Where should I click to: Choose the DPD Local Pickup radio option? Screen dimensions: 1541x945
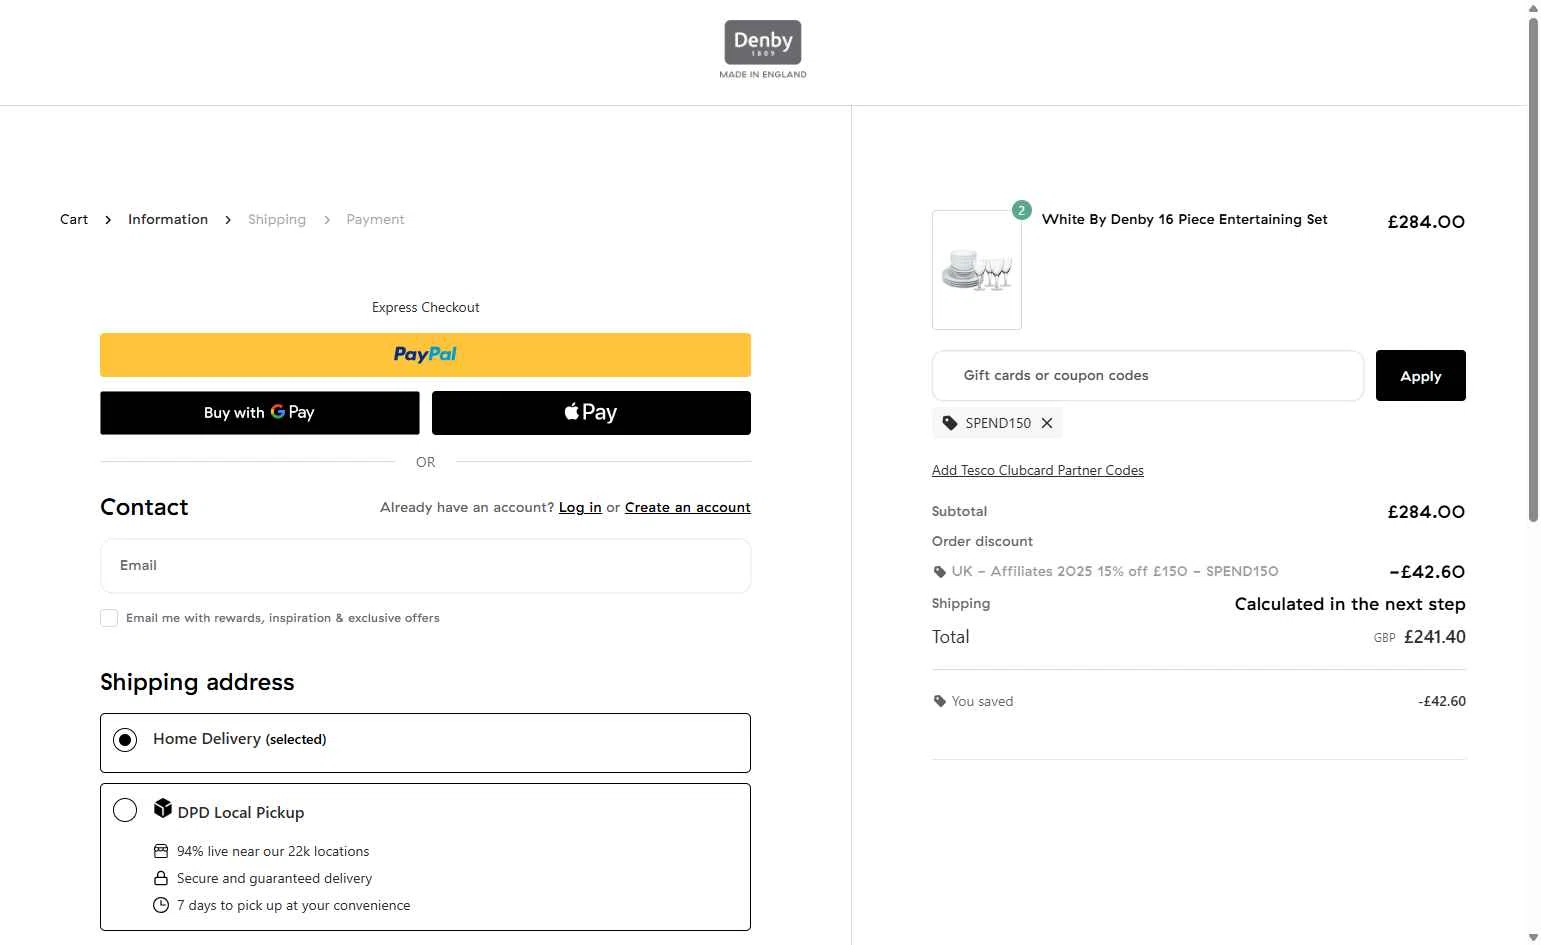(x=125, y=810)
